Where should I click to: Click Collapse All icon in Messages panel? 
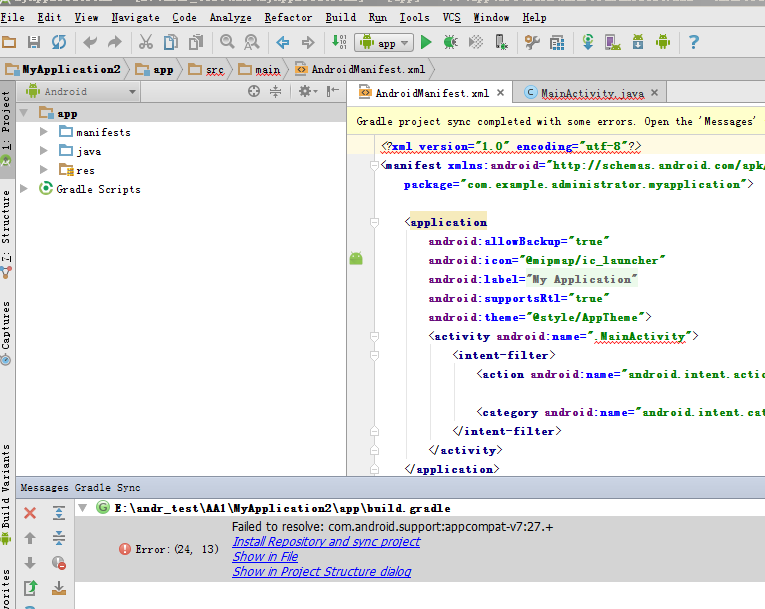59,538
